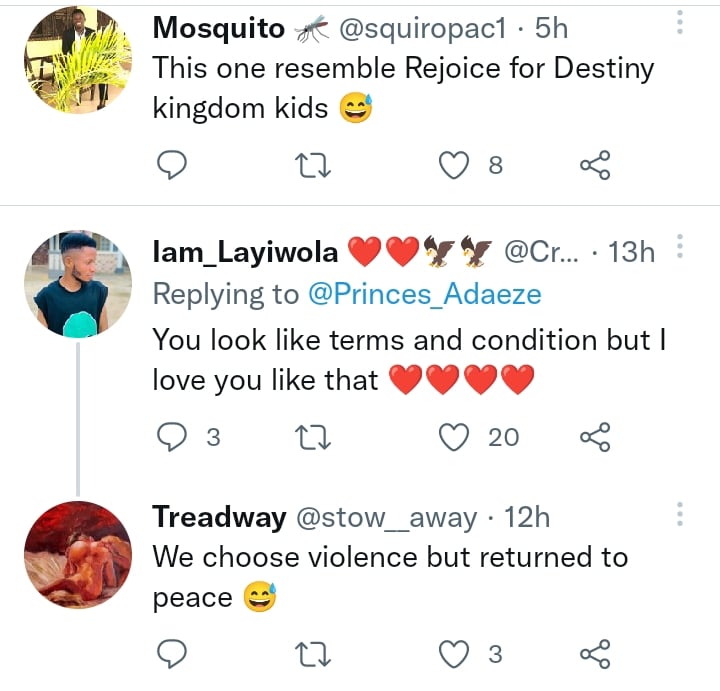Retweet Iam_Layiwola's terms and condition tweet
Image resolution: width=720 pixels, height=691 pixels.
[x=313, y=435]
